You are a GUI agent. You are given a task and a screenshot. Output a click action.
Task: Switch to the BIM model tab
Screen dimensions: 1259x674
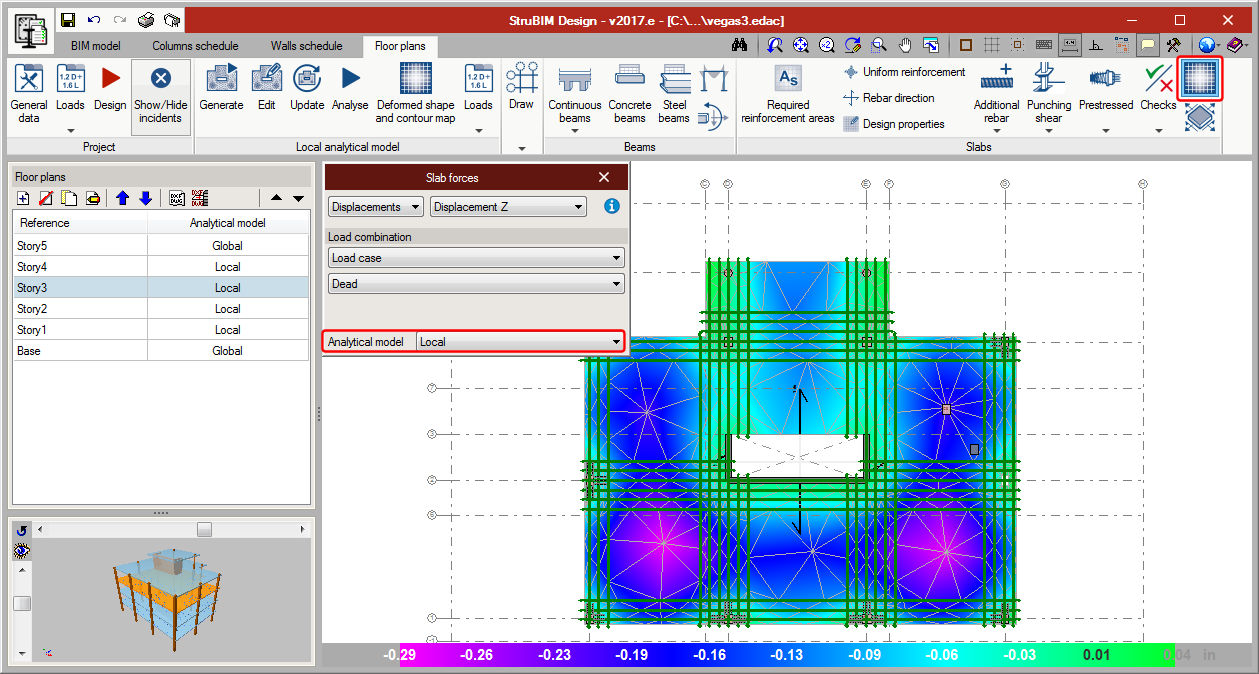(x=95, y=46)
